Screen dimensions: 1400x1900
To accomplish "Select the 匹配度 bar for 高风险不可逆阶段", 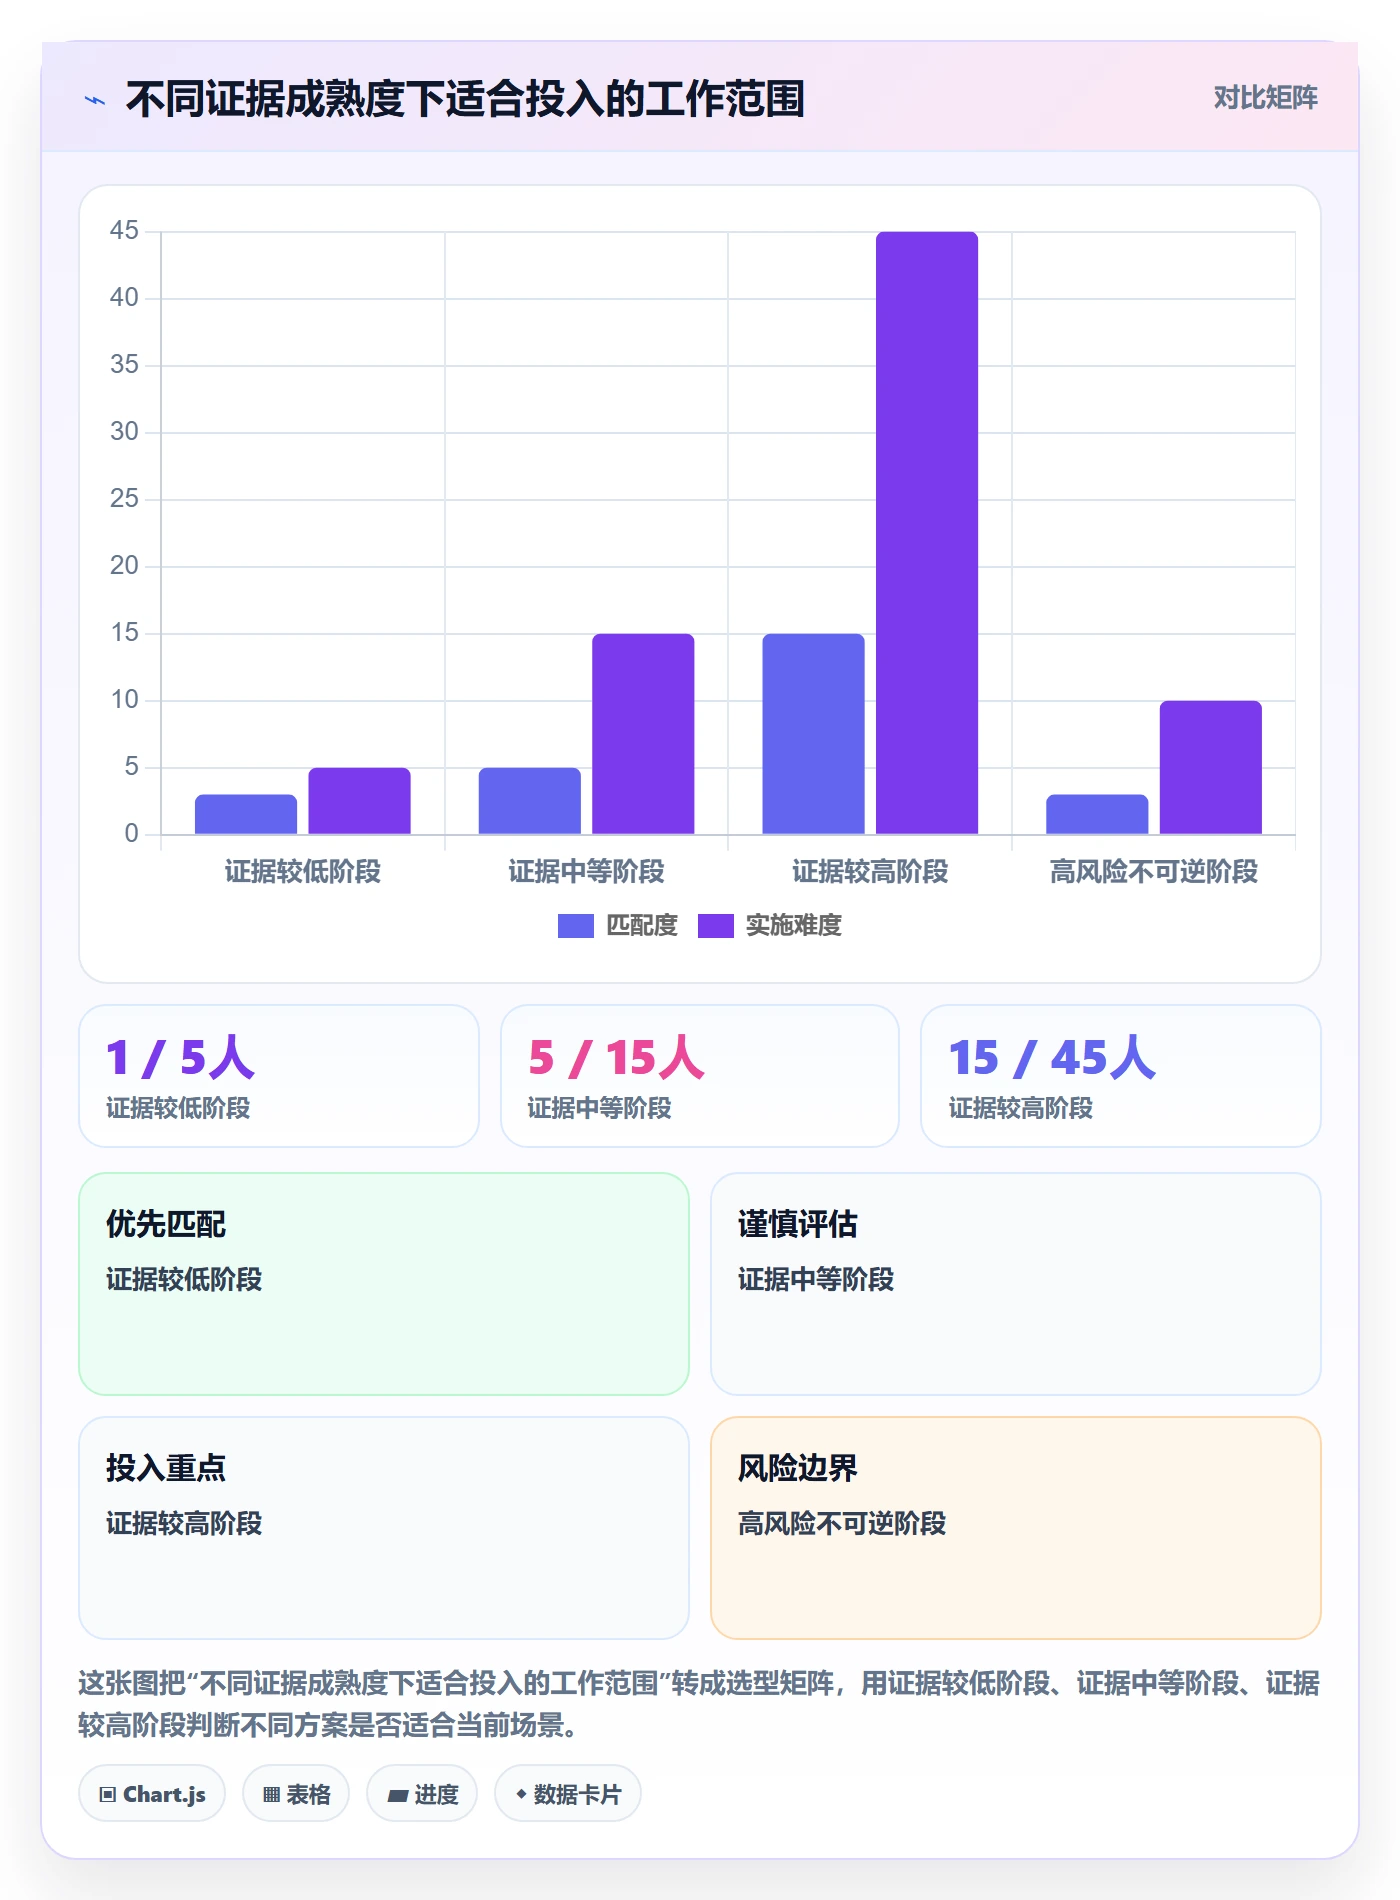I will (1097, 814).
